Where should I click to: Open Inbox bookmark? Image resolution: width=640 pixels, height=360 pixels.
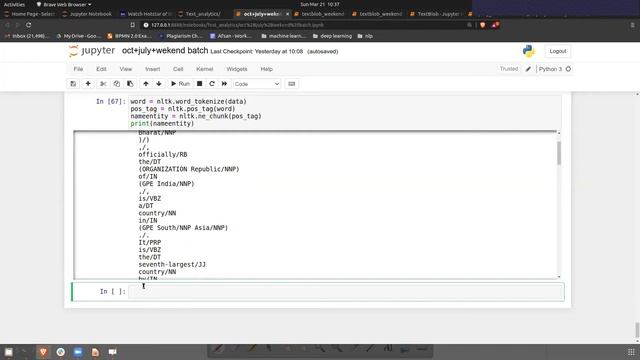[26, 36]
